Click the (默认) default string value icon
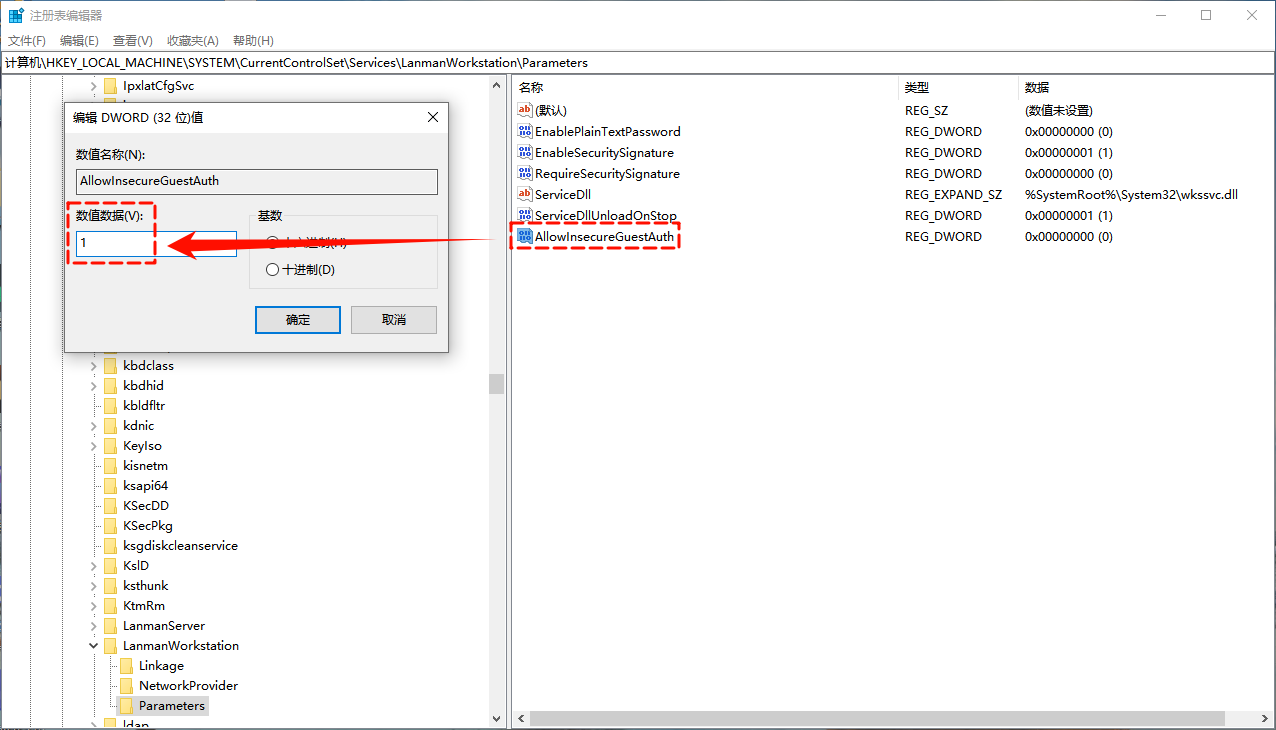 tap(525, 111)
